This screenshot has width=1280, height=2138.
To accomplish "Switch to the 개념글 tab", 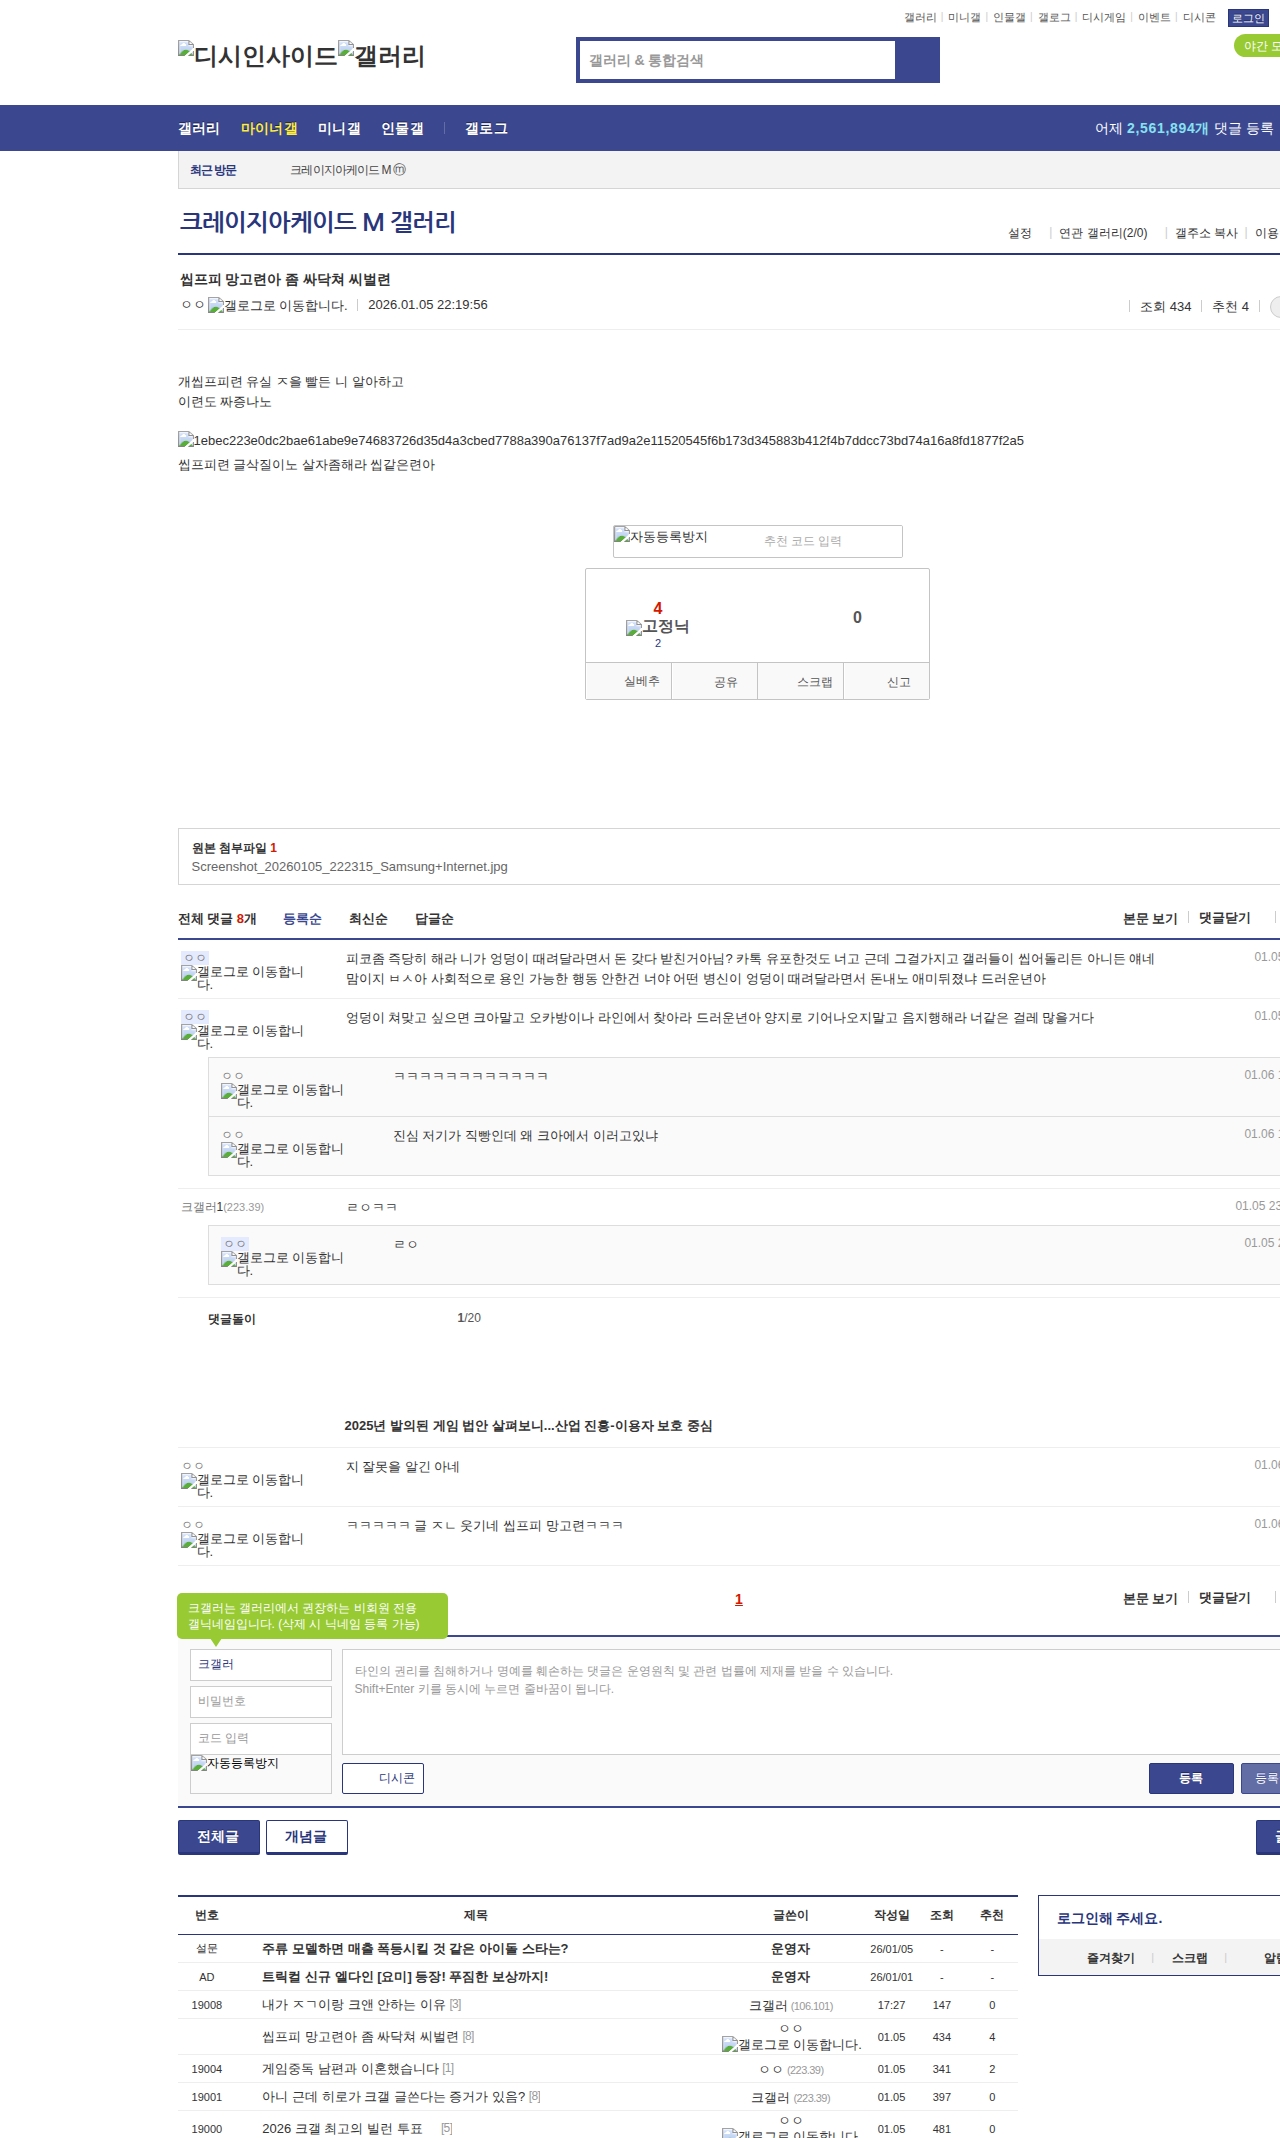I will coord(306,1837).
